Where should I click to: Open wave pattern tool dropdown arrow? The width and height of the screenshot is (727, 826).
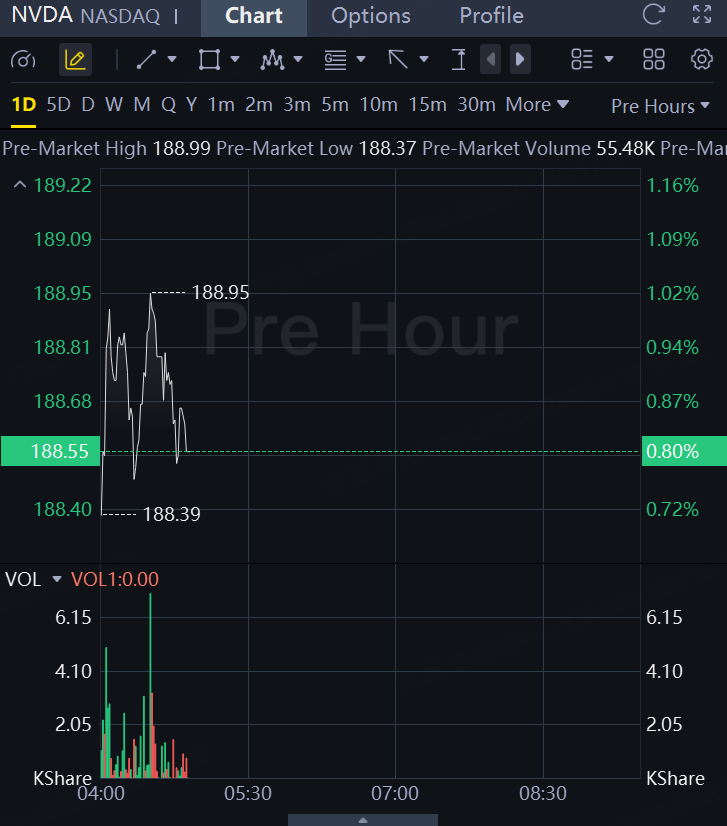[298, 60]
